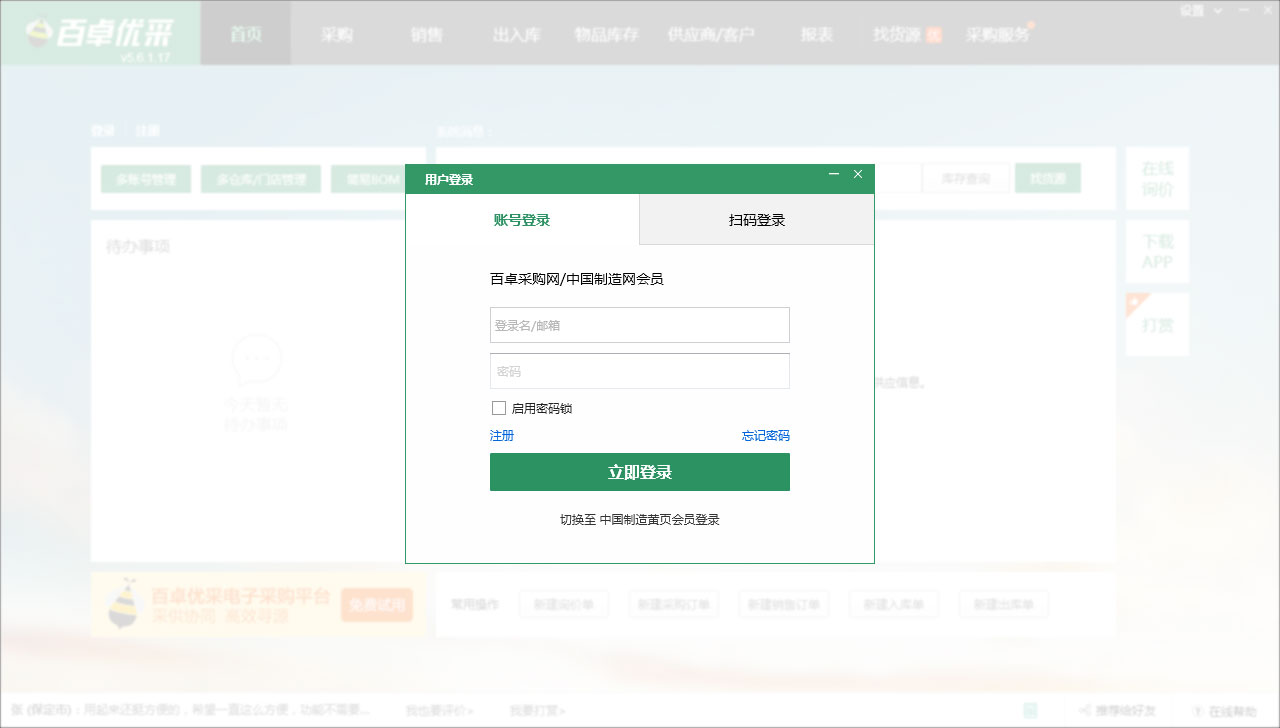Open the 采购 menu in main window
1280x728 pixels.
[337, 34]
